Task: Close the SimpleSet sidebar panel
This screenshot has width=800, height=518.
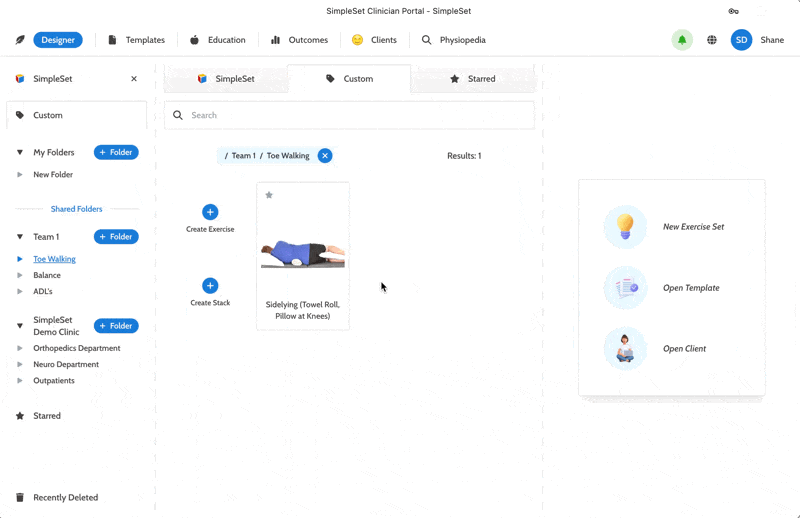Action: point(134,79)
